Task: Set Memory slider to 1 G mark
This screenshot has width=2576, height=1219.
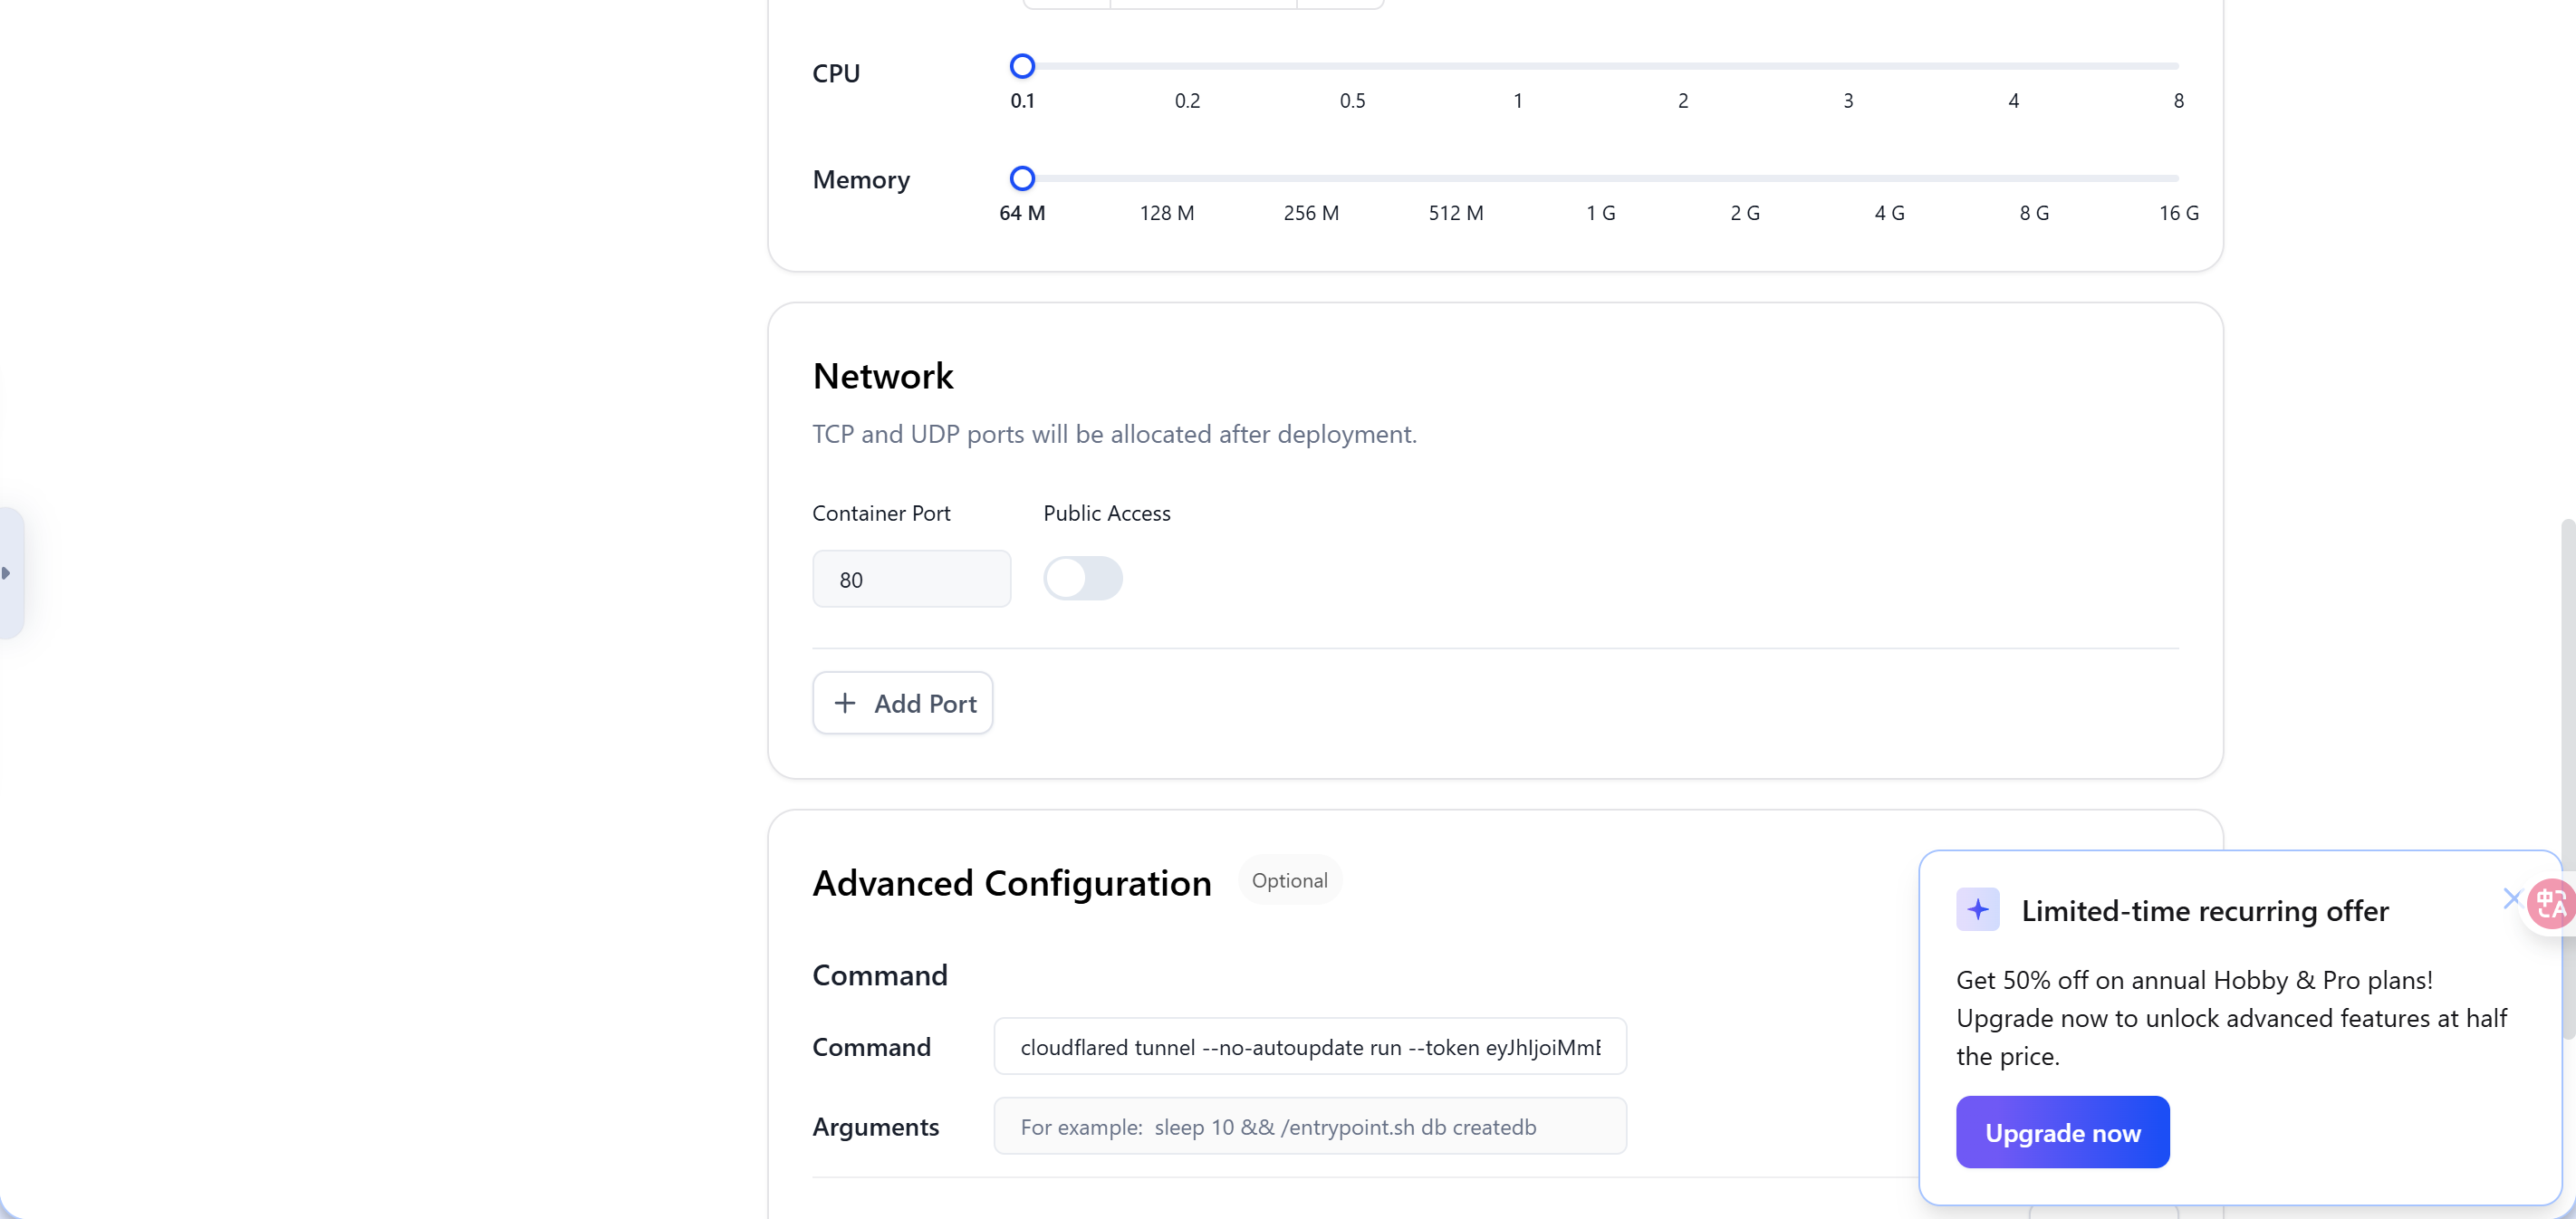Action: [x=1600, y=178]
